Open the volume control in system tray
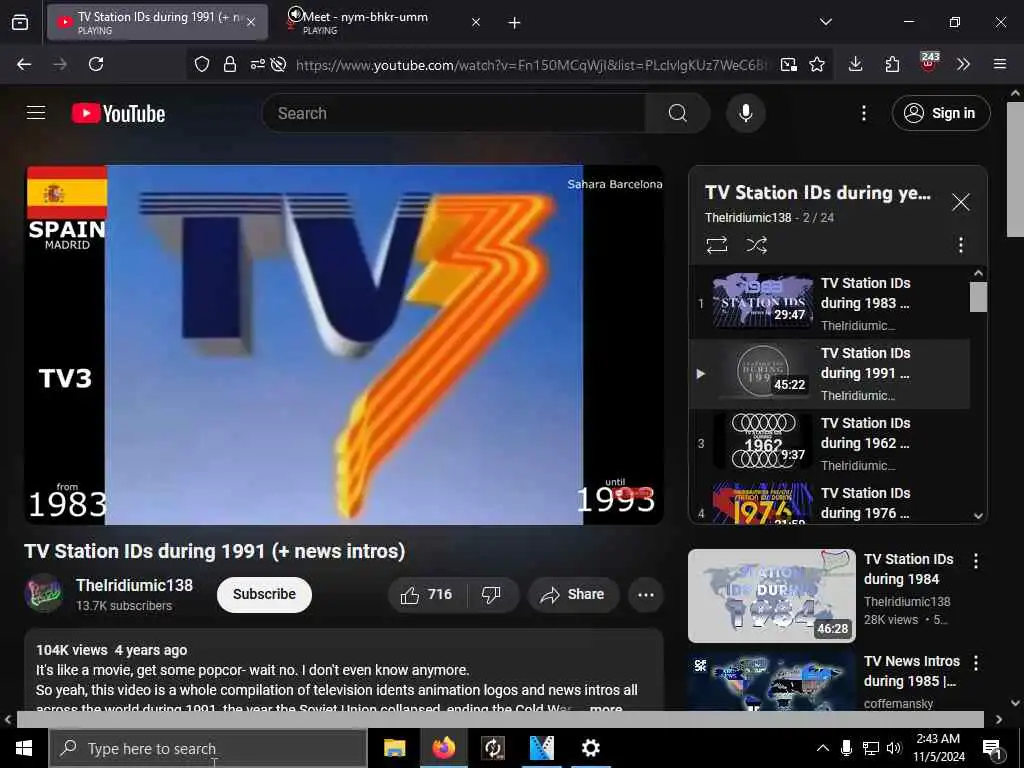This screenshot has height=768, width=1024. click(893, 748)
